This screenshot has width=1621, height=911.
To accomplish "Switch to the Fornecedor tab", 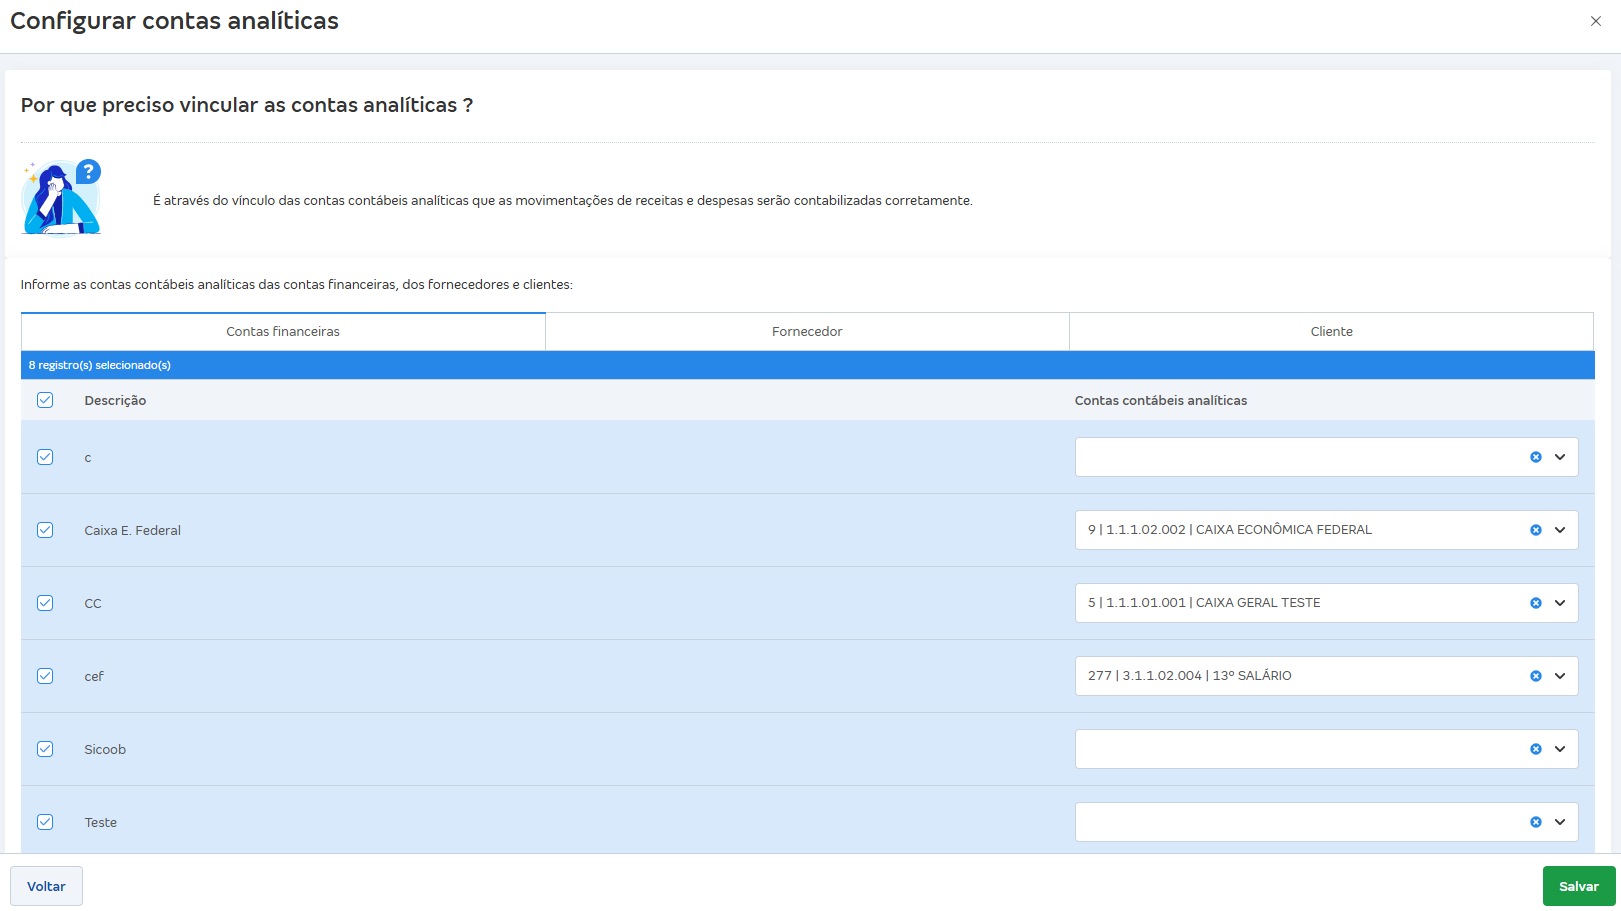I will 806,331.
